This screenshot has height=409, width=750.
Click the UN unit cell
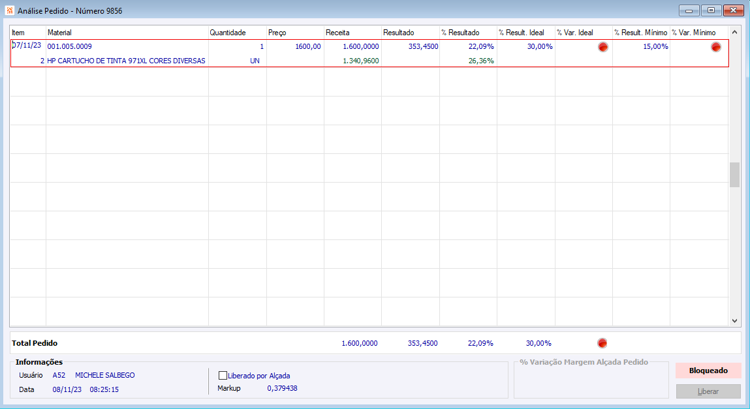254,61
